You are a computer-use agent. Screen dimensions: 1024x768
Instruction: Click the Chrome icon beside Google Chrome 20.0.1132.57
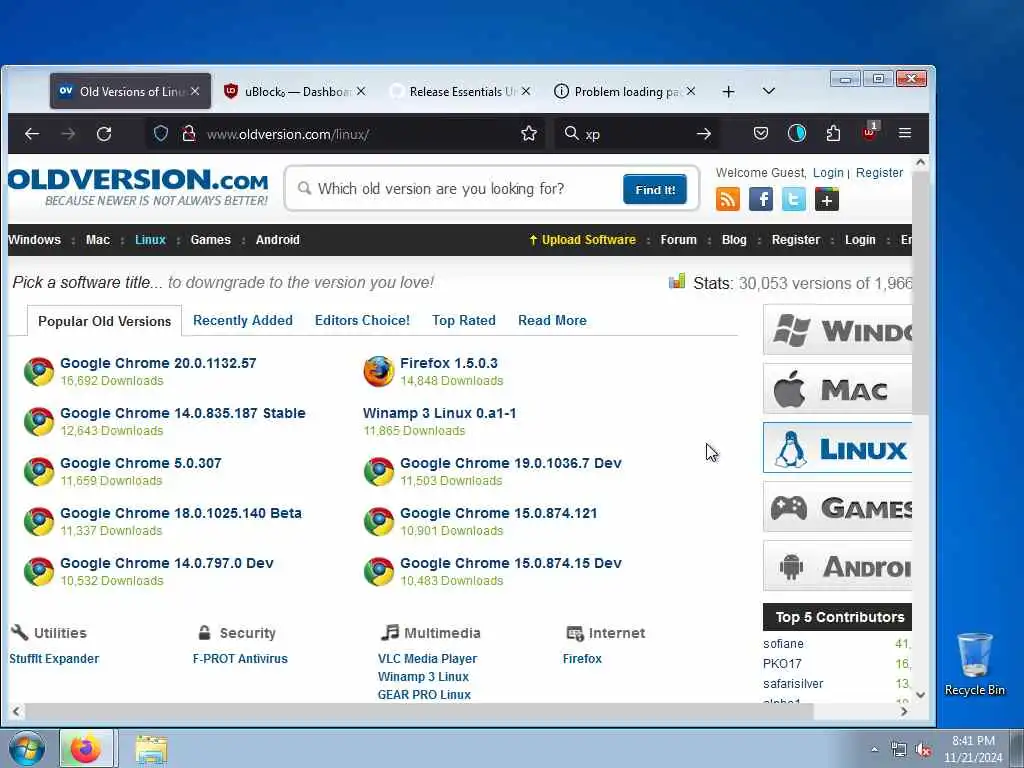tap(39, 372)
